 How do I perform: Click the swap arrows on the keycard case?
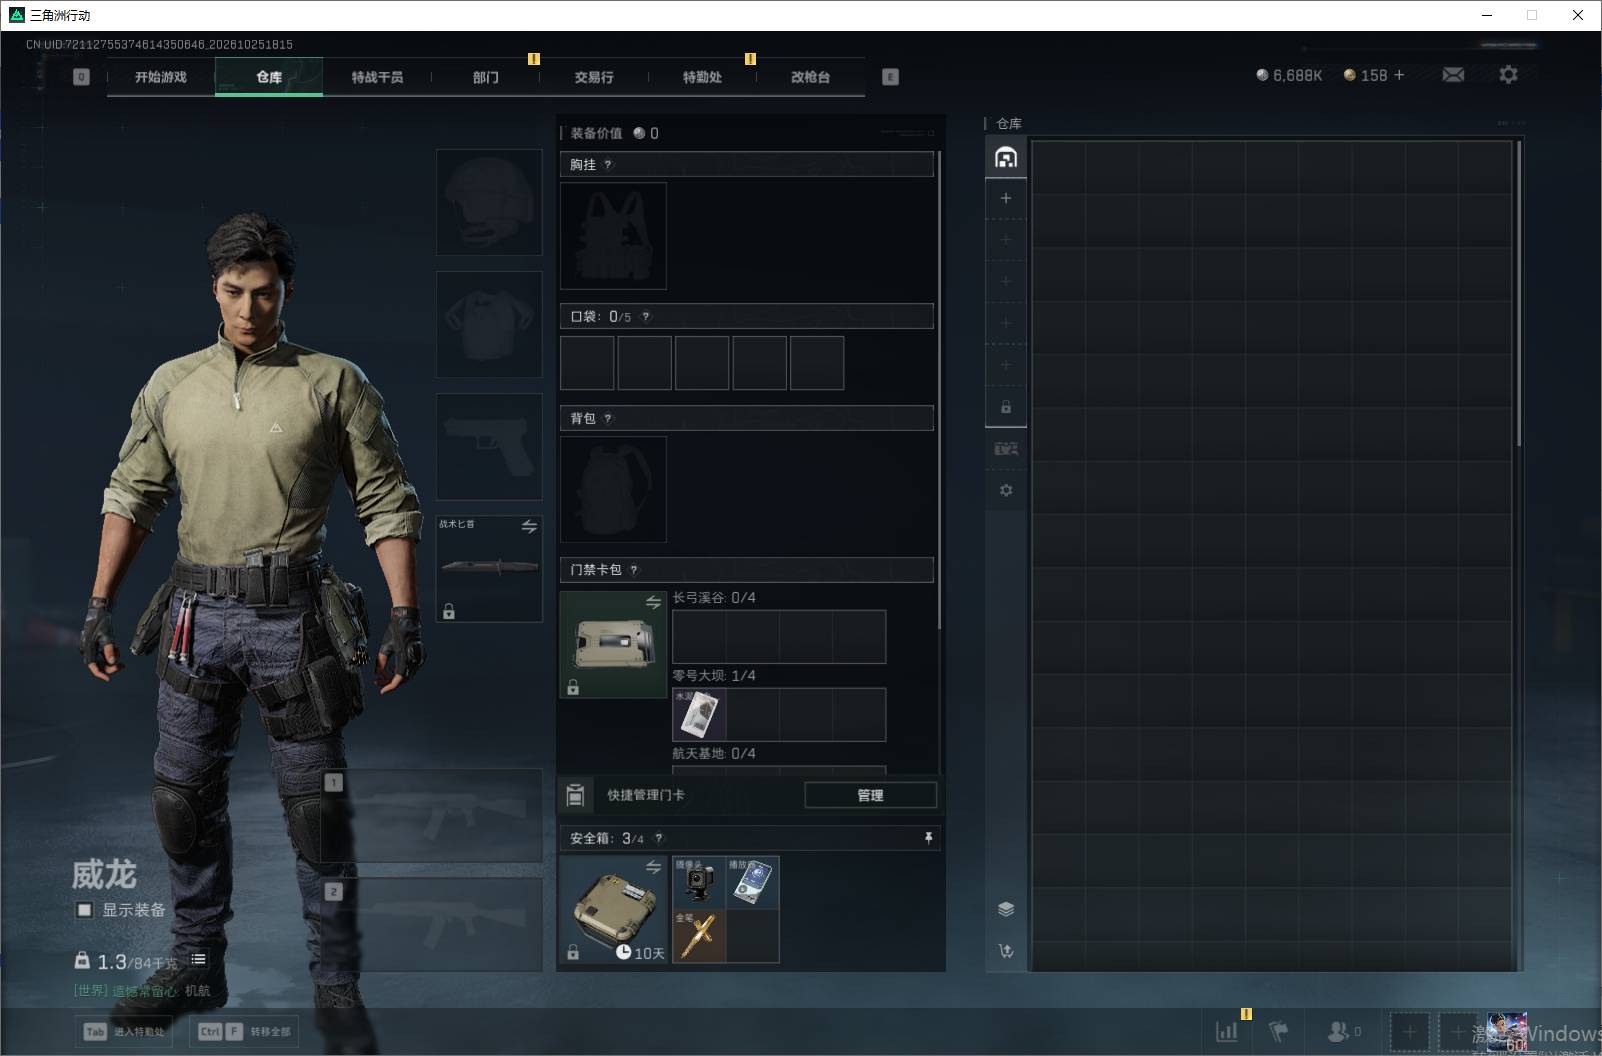pos(653,602)
